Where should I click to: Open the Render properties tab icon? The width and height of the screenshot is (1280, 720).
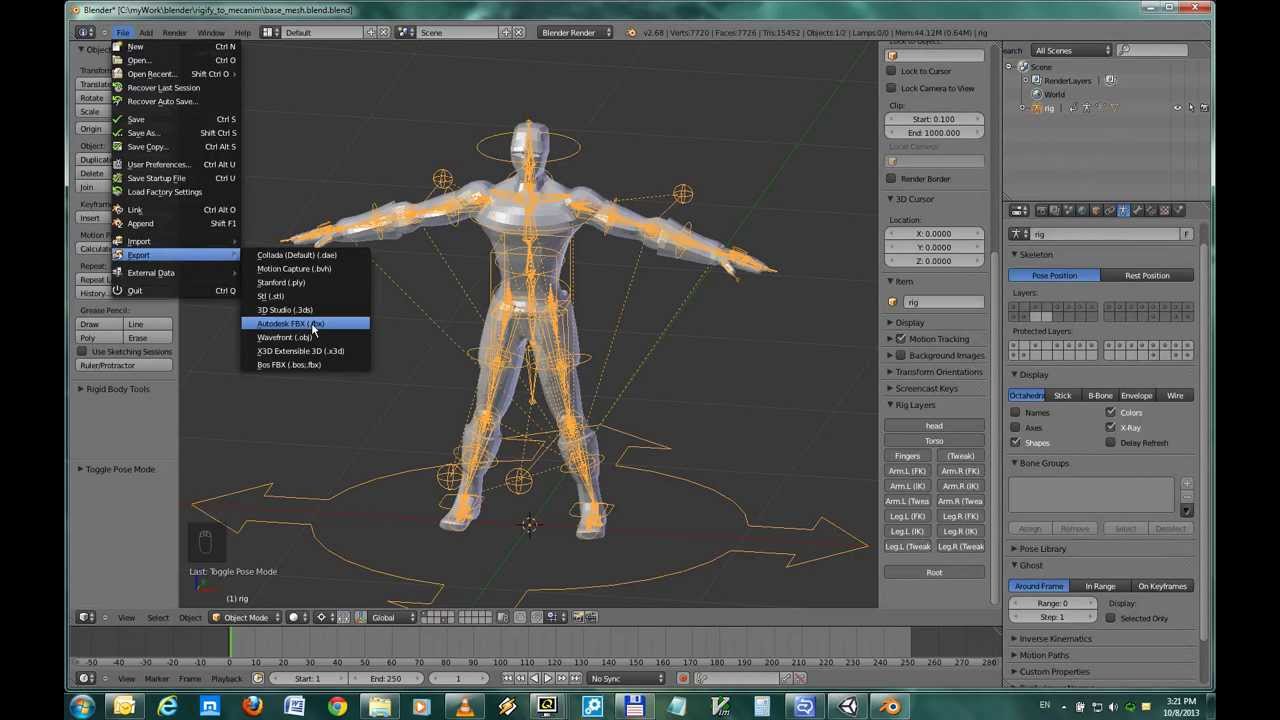pyautogui.click(x=1041, y=210)
